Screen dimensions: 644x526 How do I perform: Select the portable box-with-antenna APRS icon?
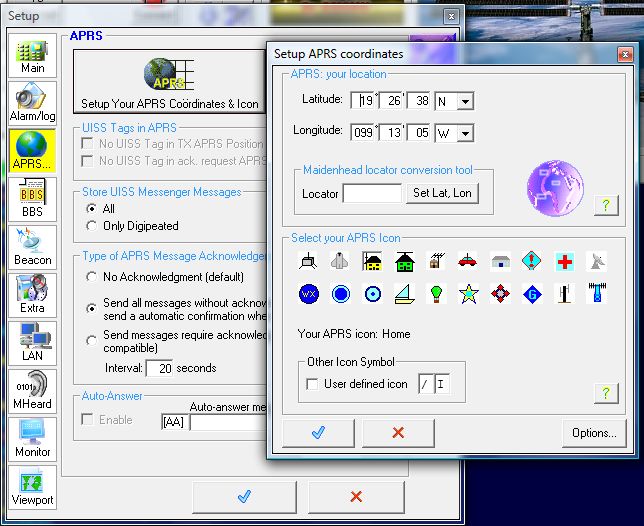(x=308, y=261)
